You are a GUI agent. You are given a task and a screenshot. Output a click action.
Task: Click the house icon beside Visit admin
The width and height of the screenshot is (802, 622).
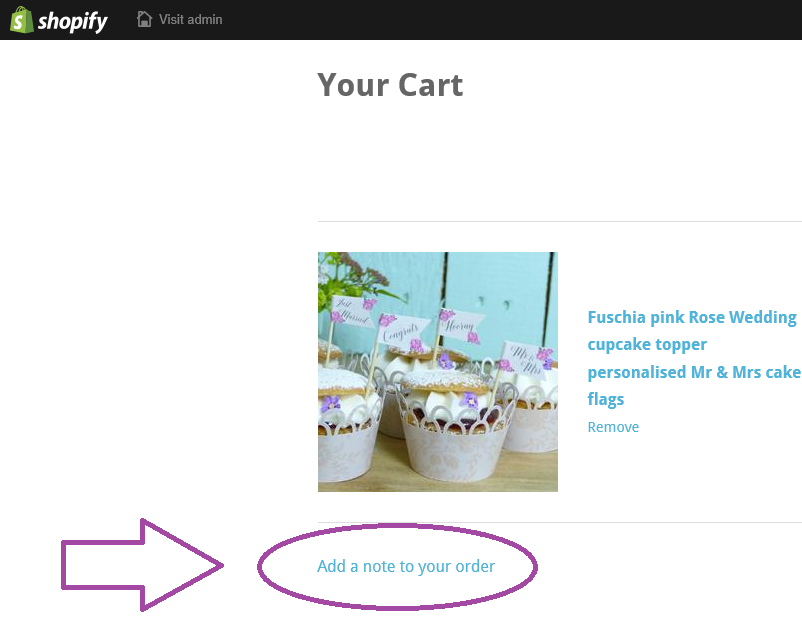coord(145,19)
